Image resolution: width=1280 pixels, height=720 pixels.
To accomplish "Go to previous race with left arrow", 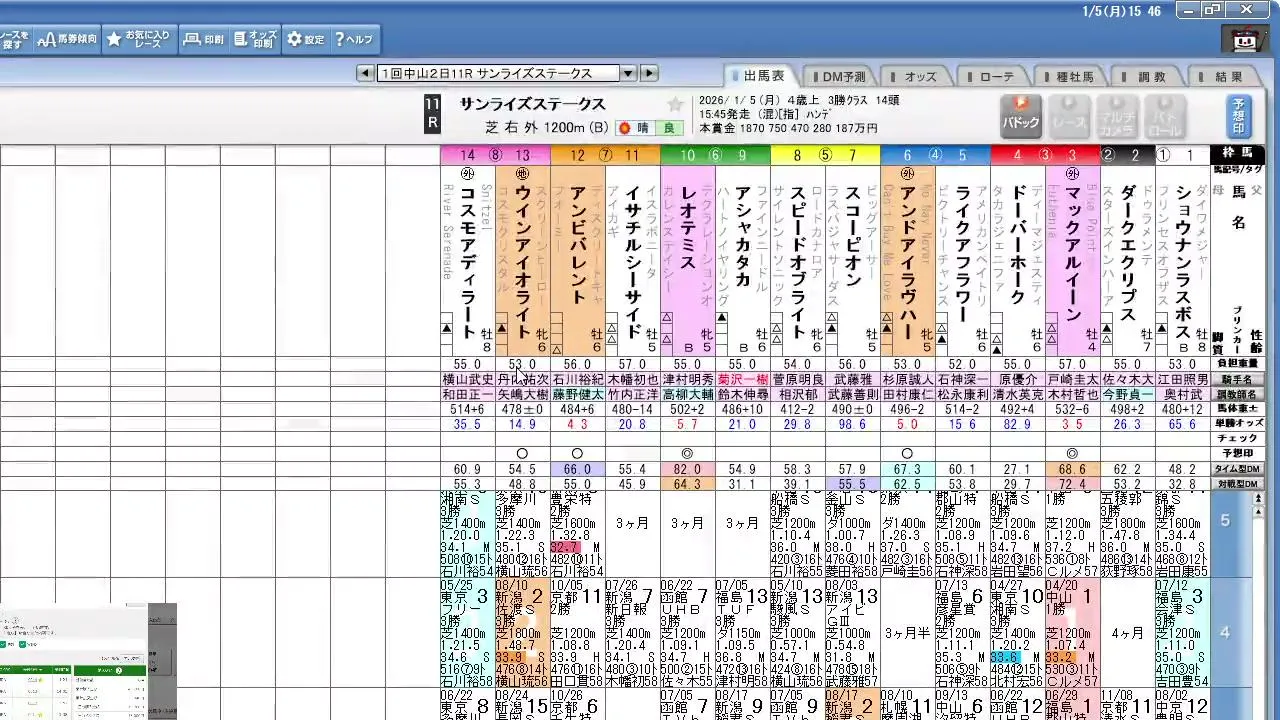I will click(x=367, y=73).
